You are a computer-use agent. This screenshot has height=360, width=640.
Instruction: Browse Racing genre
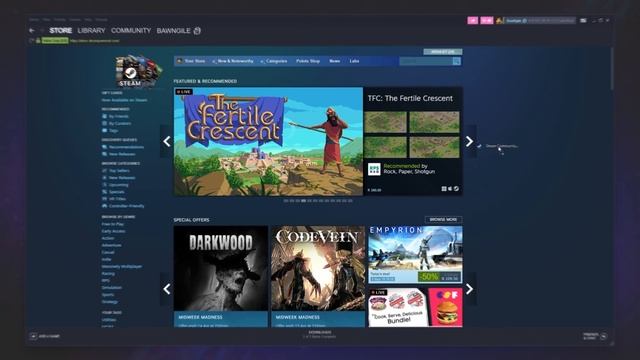point(108,273)
